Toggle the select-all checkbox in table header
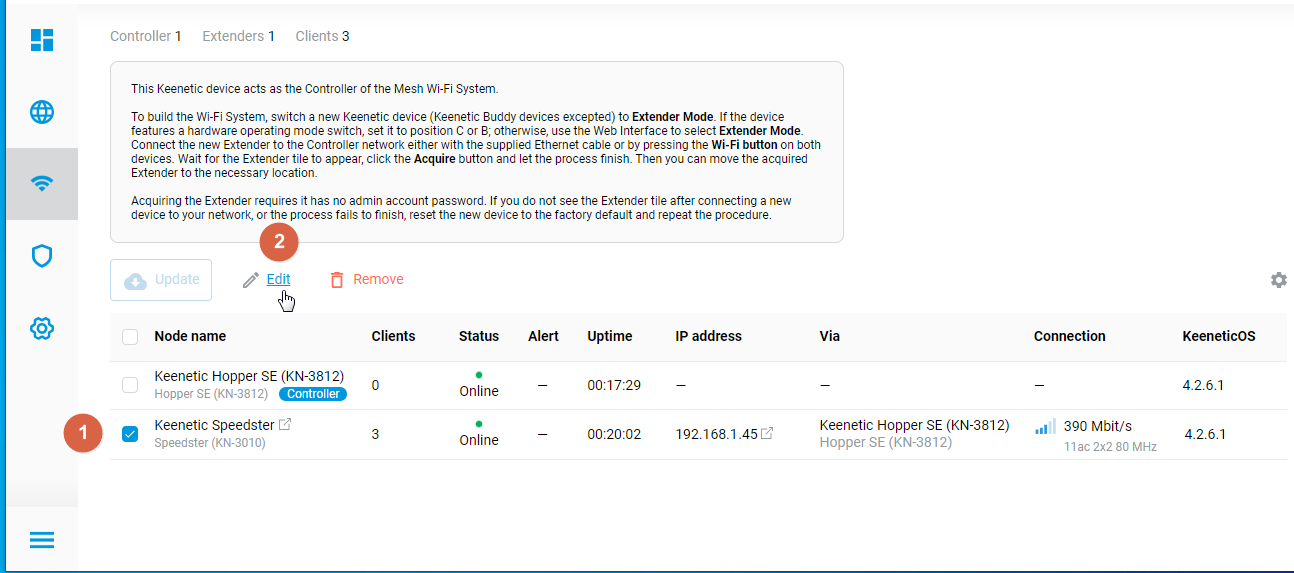Screen dimensions: 1294x573 point(130,337)
